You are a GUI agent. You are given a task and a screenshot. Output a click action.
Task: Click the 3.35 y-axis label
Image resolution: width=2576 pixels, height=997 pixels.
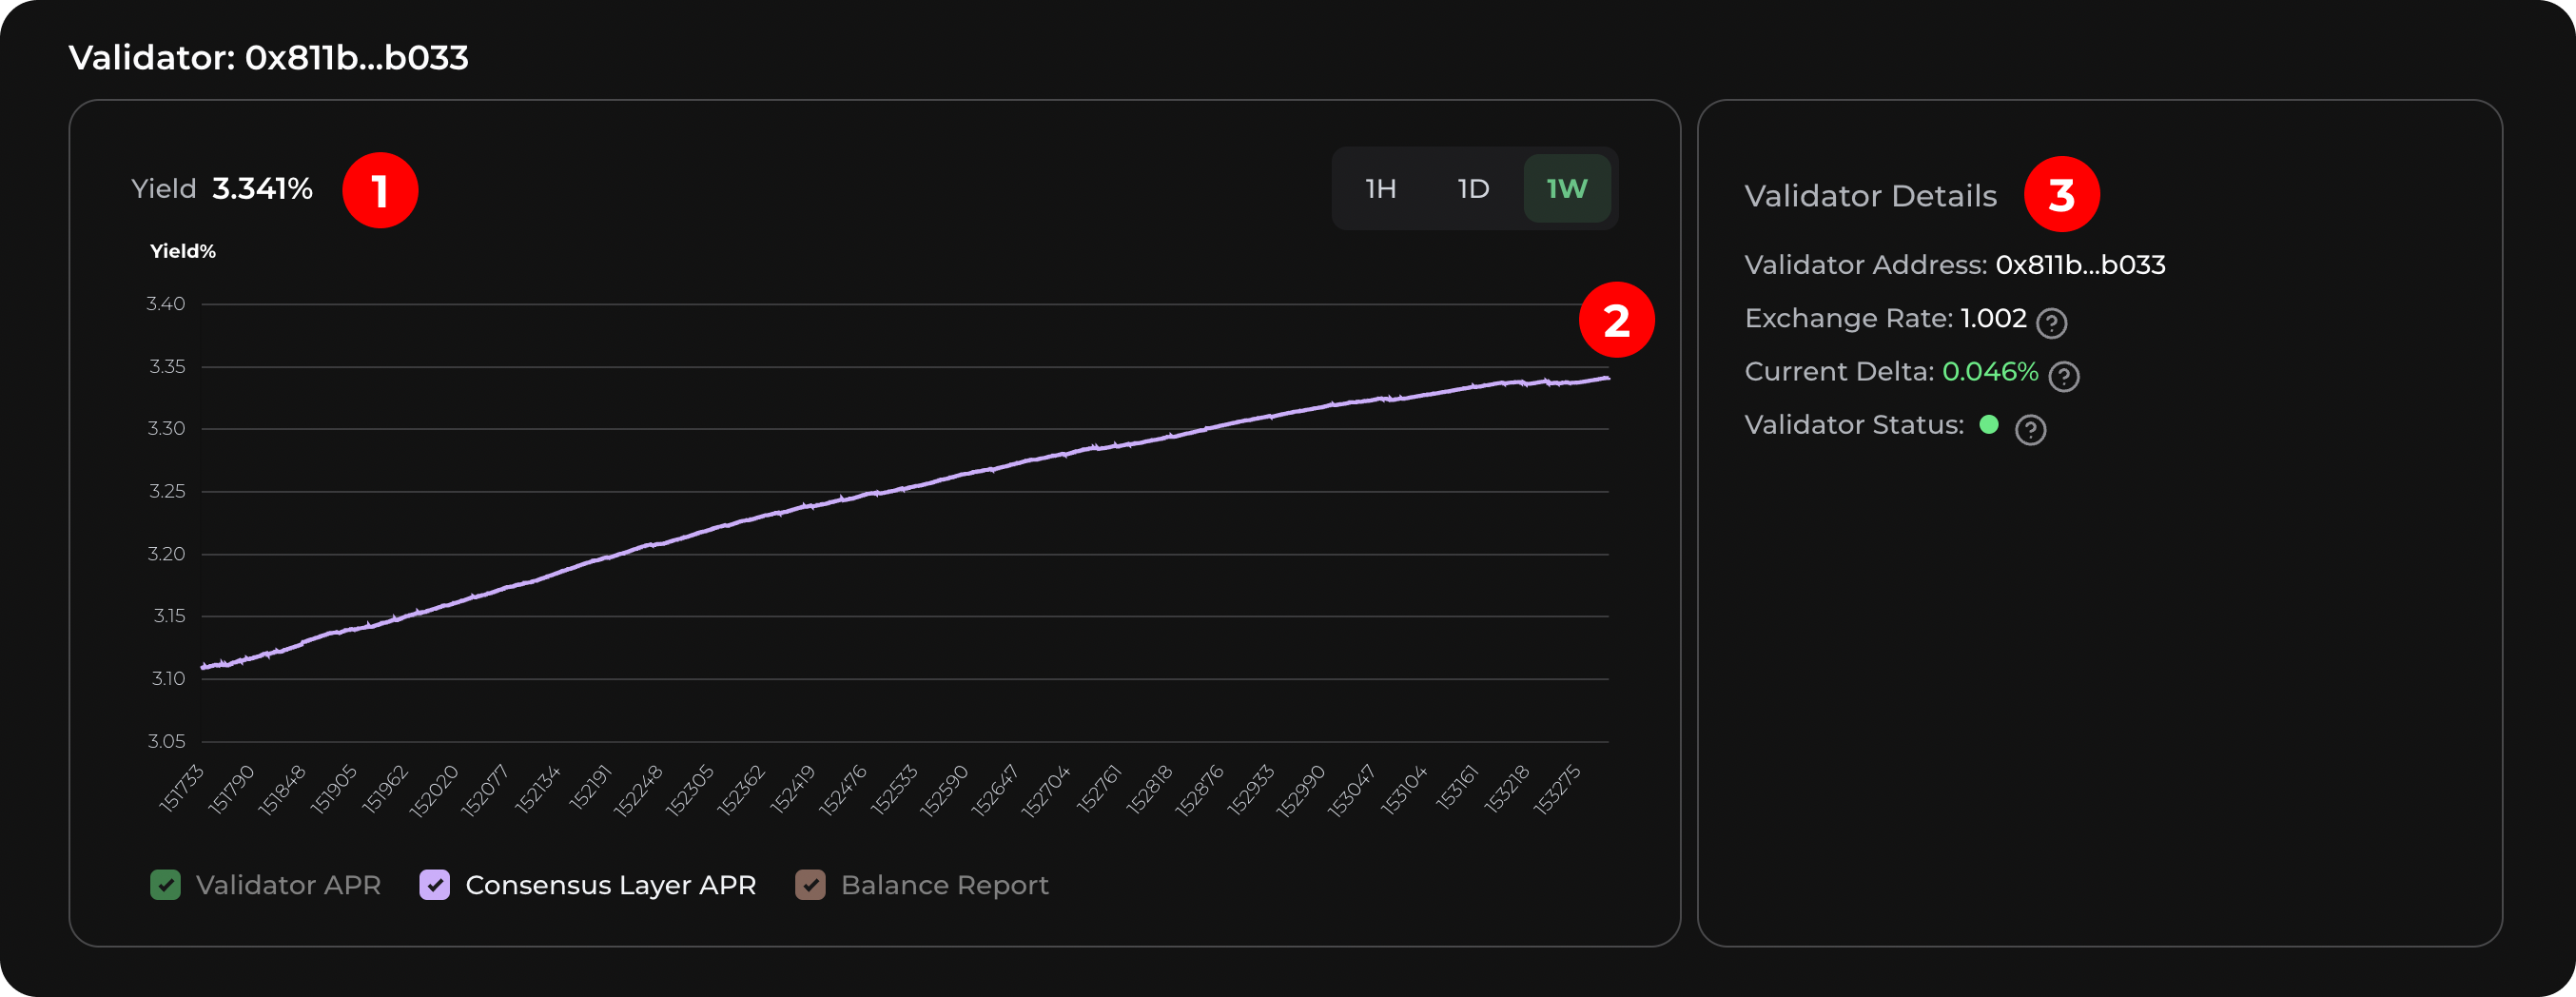167,367
